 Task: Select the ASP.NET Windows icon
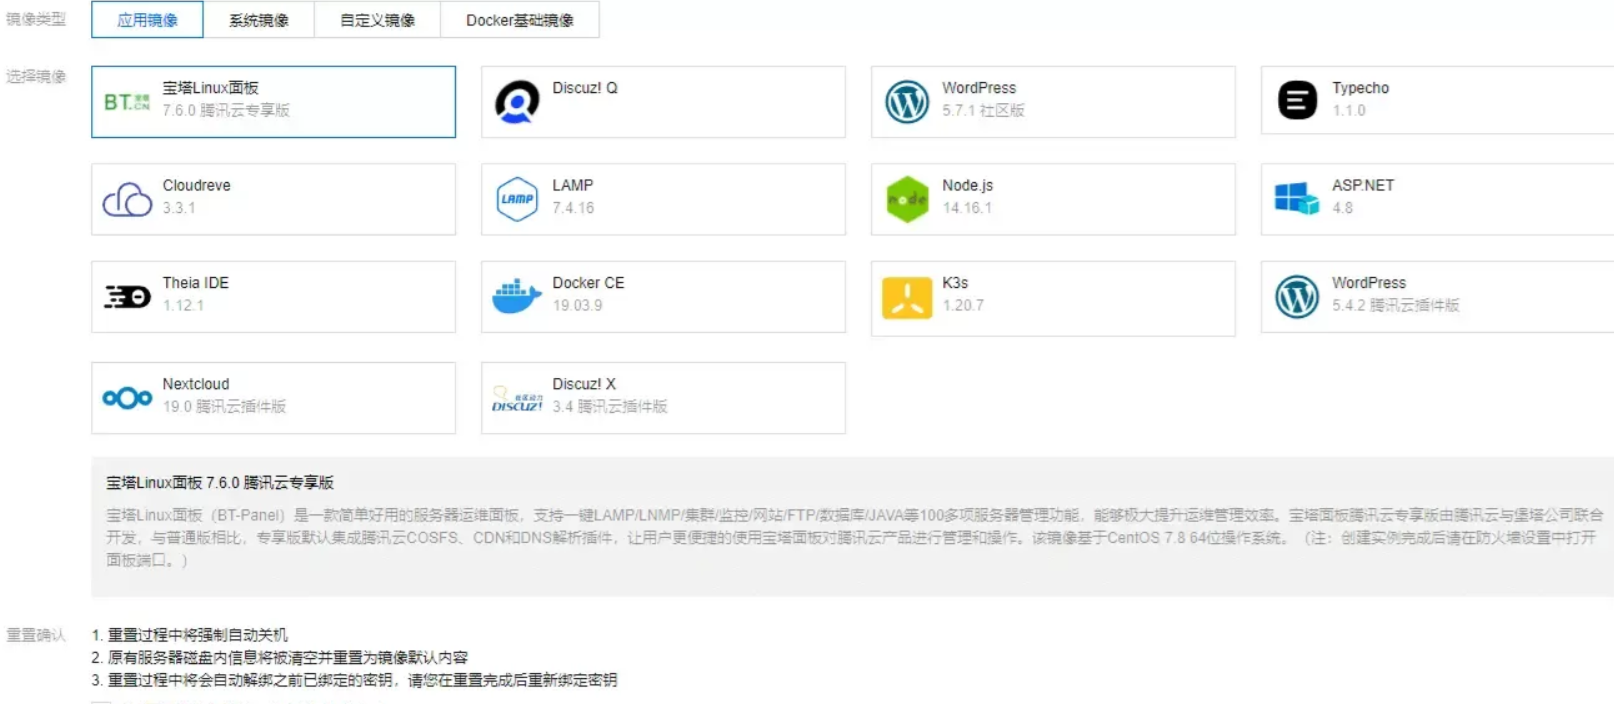(1297, 198)
